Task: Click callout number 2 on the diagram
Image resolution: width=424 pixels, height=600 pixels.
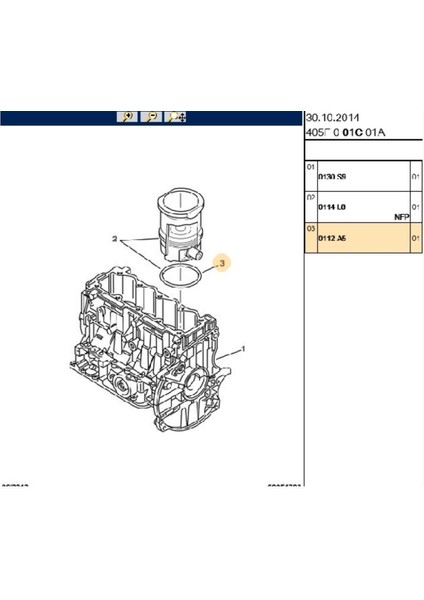Action: [x=114, y=239]
